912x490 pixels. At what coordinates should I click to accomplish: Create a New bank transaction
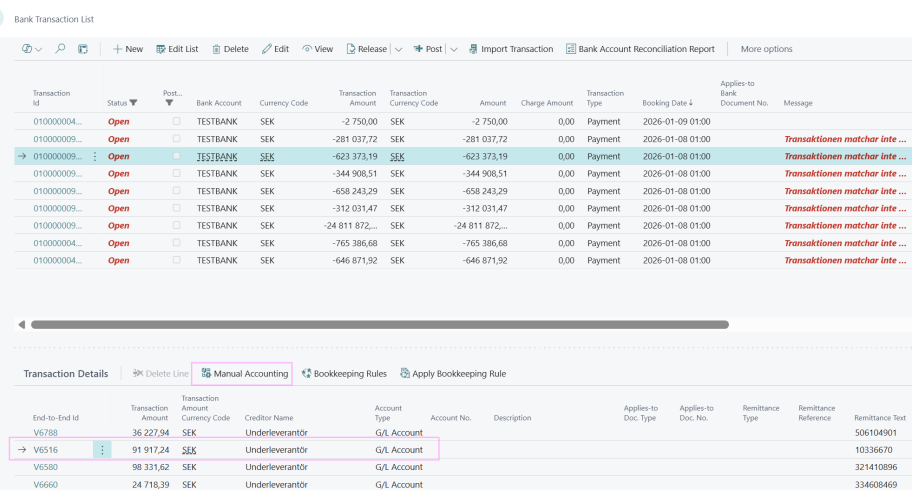pyautogui.click(x=128, y=49)
